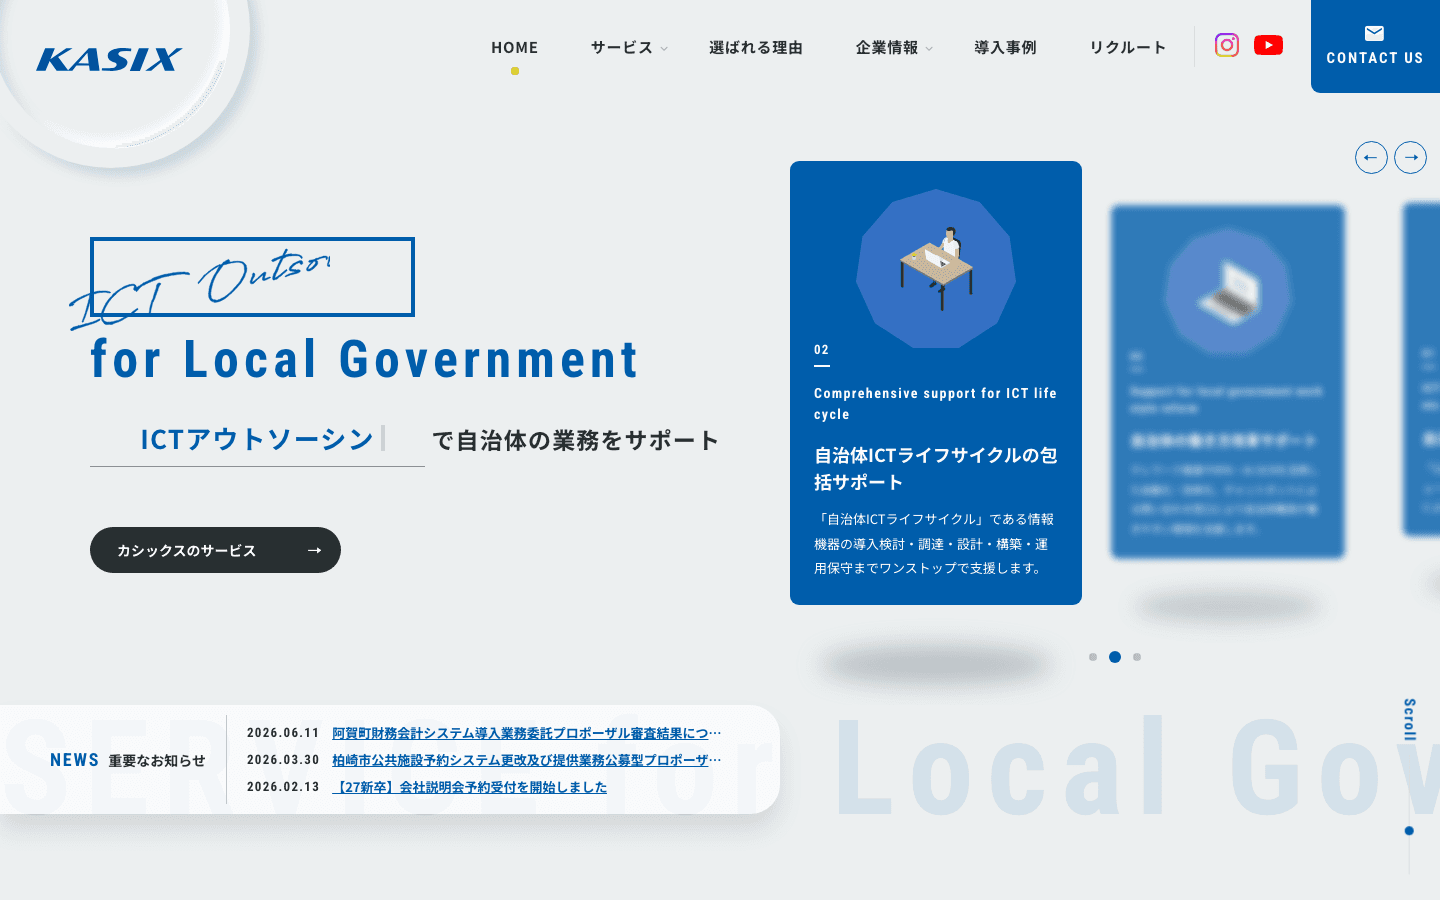The image size is (1440, 900).
Task: Click the KASIX logo
Action: [x=109, y=60]
